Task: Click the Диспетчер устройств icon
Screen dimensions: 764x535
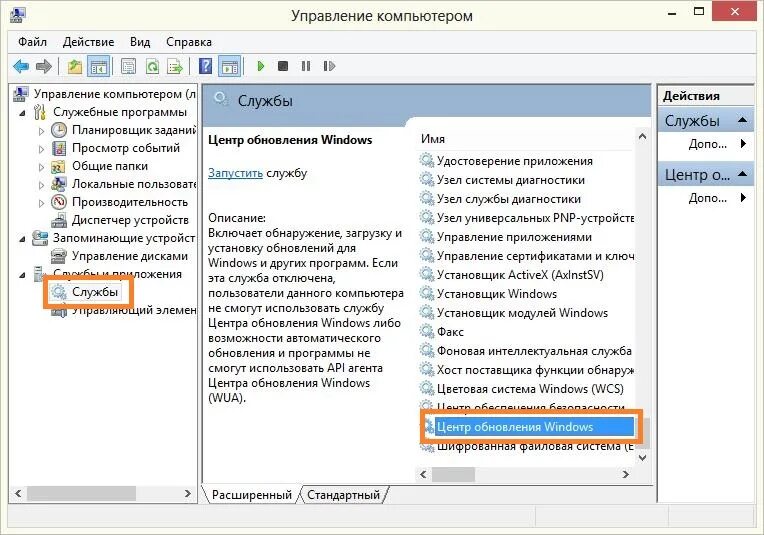Action: click(x=59, y=220)
